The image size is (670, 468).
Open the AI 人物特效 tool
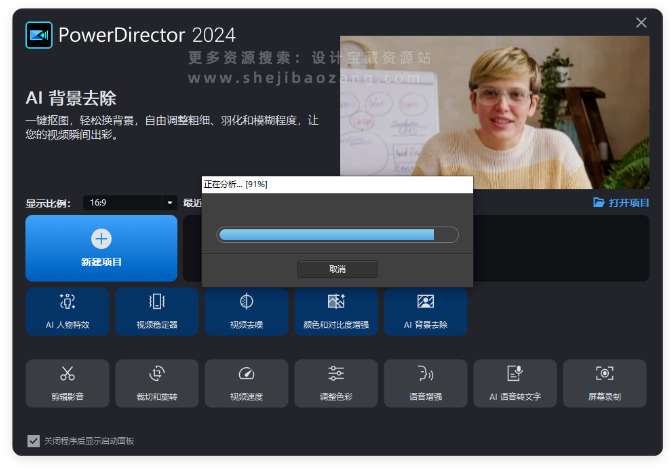tap(68, 312)
